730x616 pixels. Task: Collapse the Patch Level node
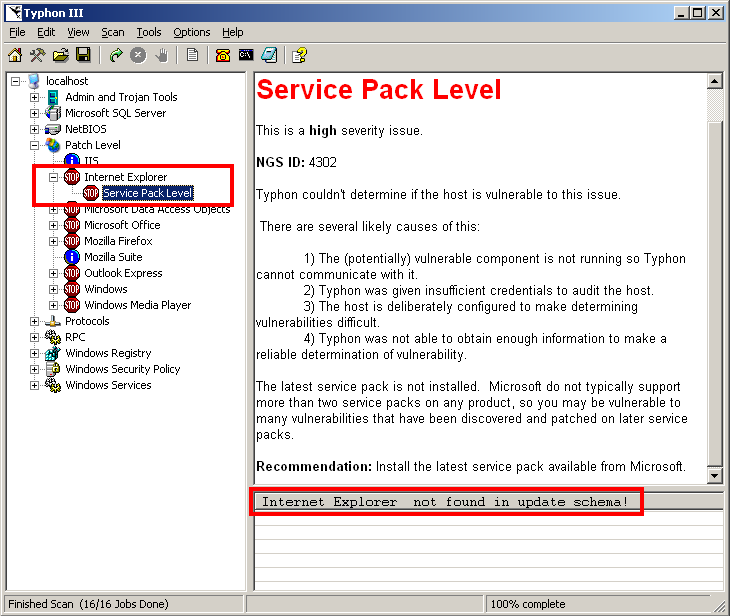click(34, 145)
